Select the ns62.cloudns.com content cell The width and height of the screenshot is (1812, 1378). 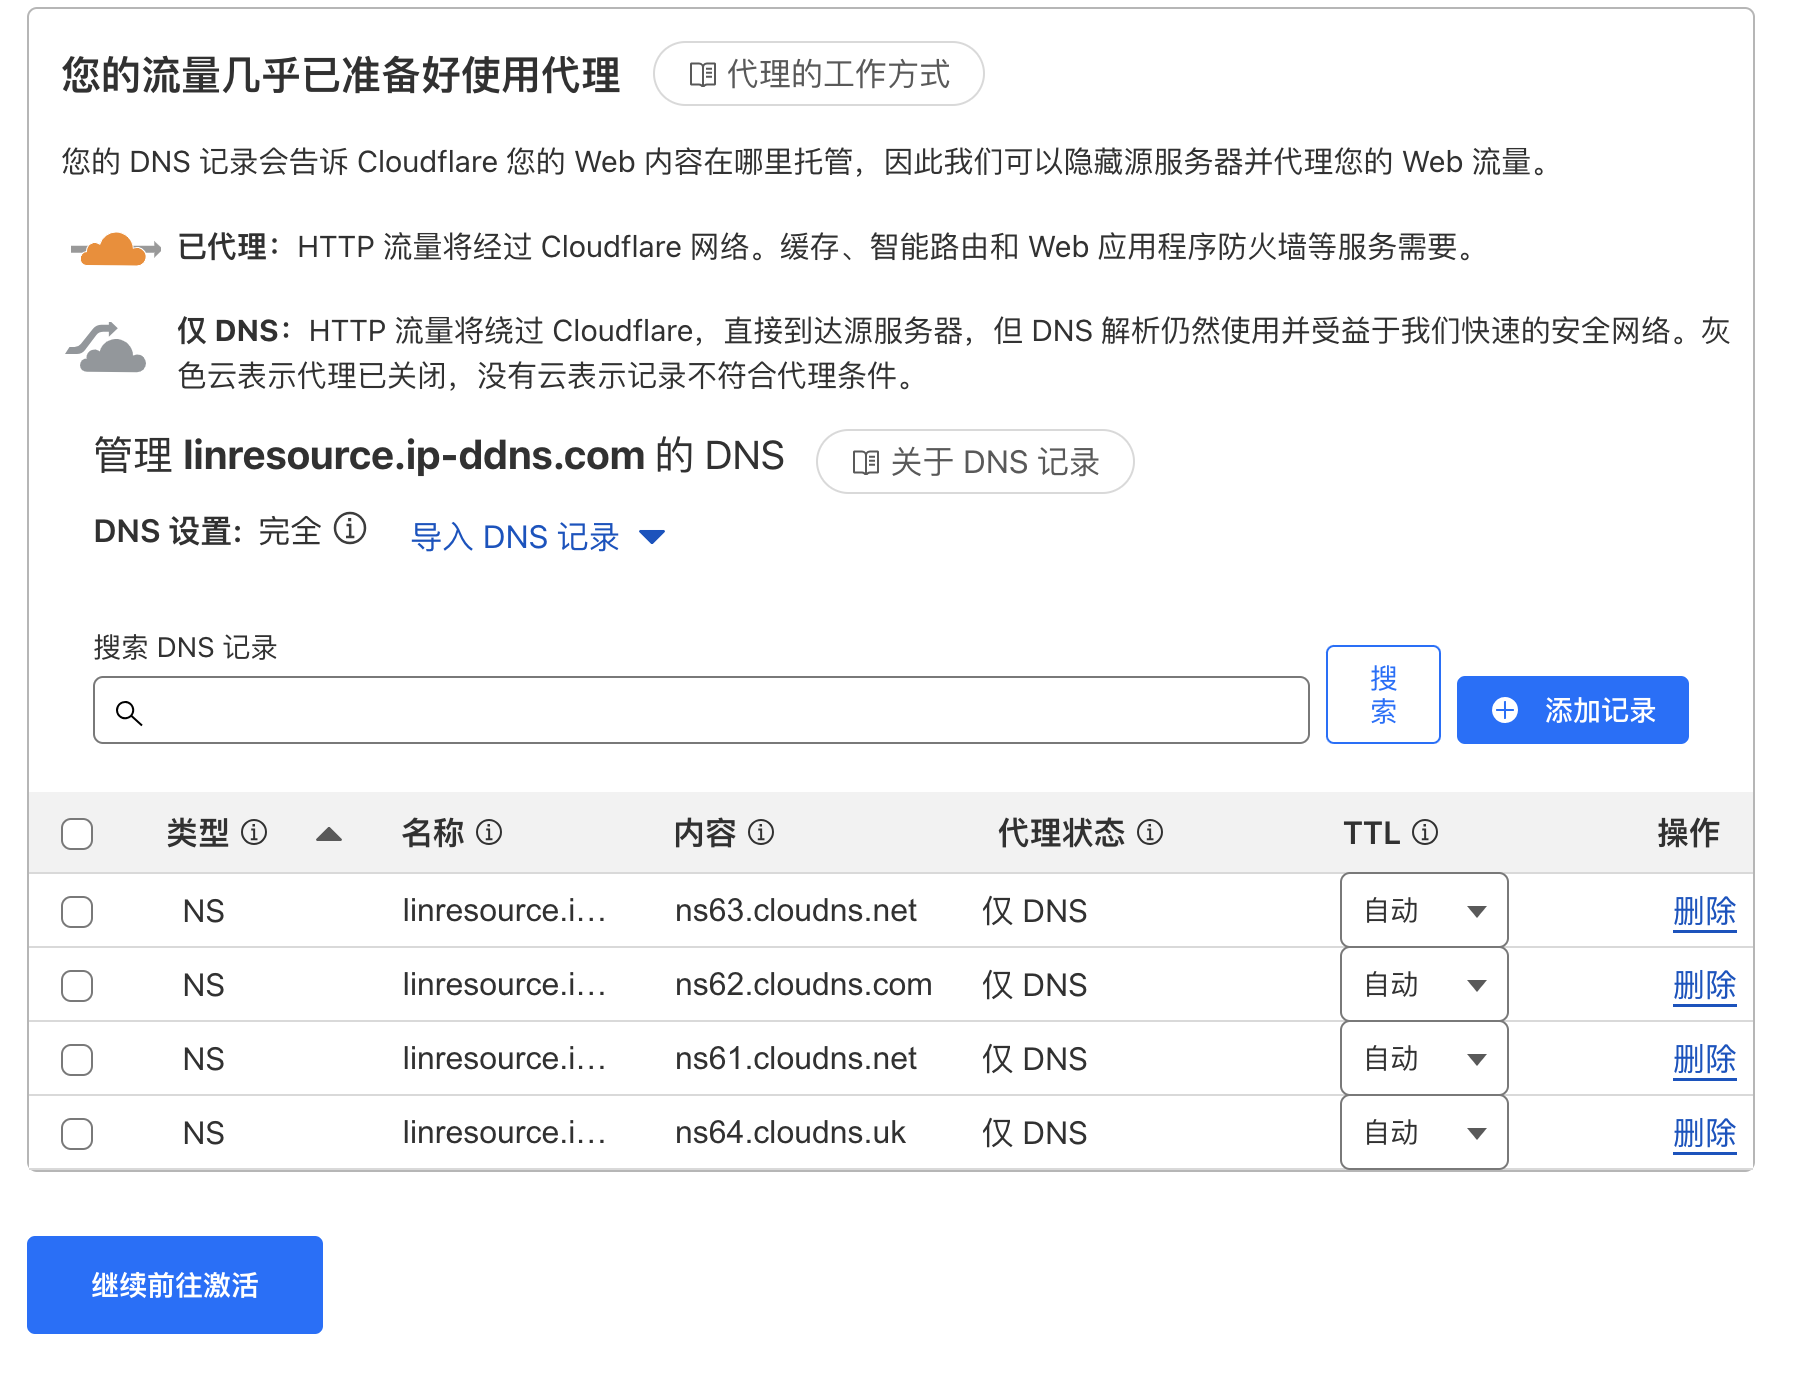803,985
